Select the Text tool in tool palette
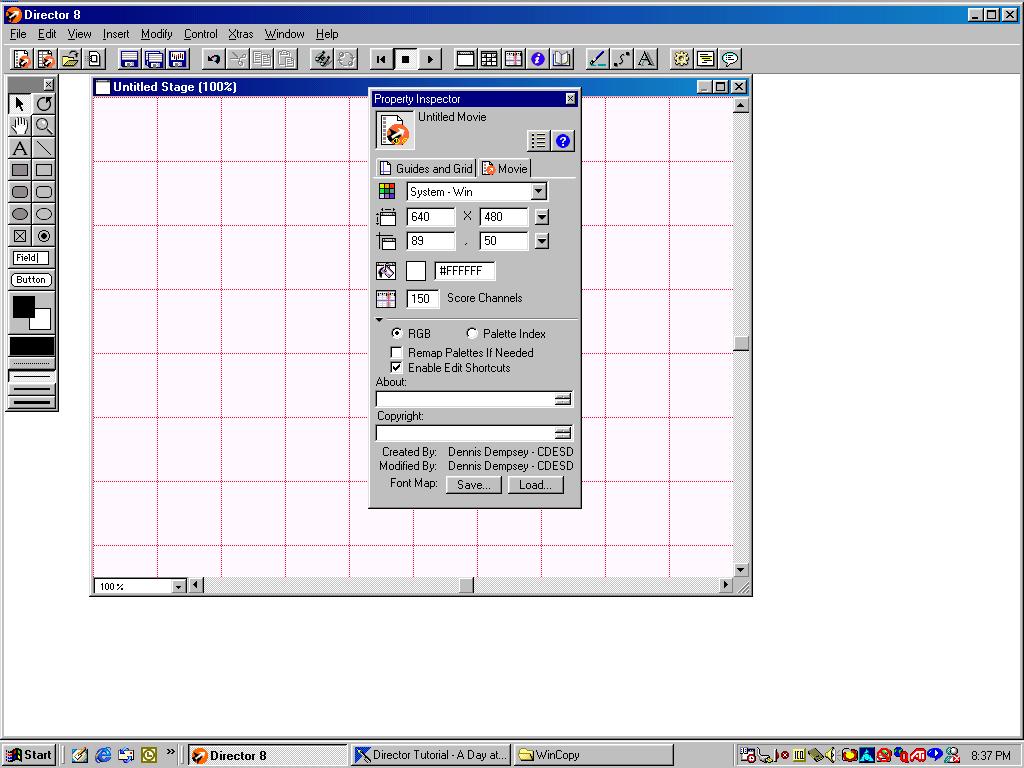Screen dimensions: 1024x768 (x=20, y=148)
